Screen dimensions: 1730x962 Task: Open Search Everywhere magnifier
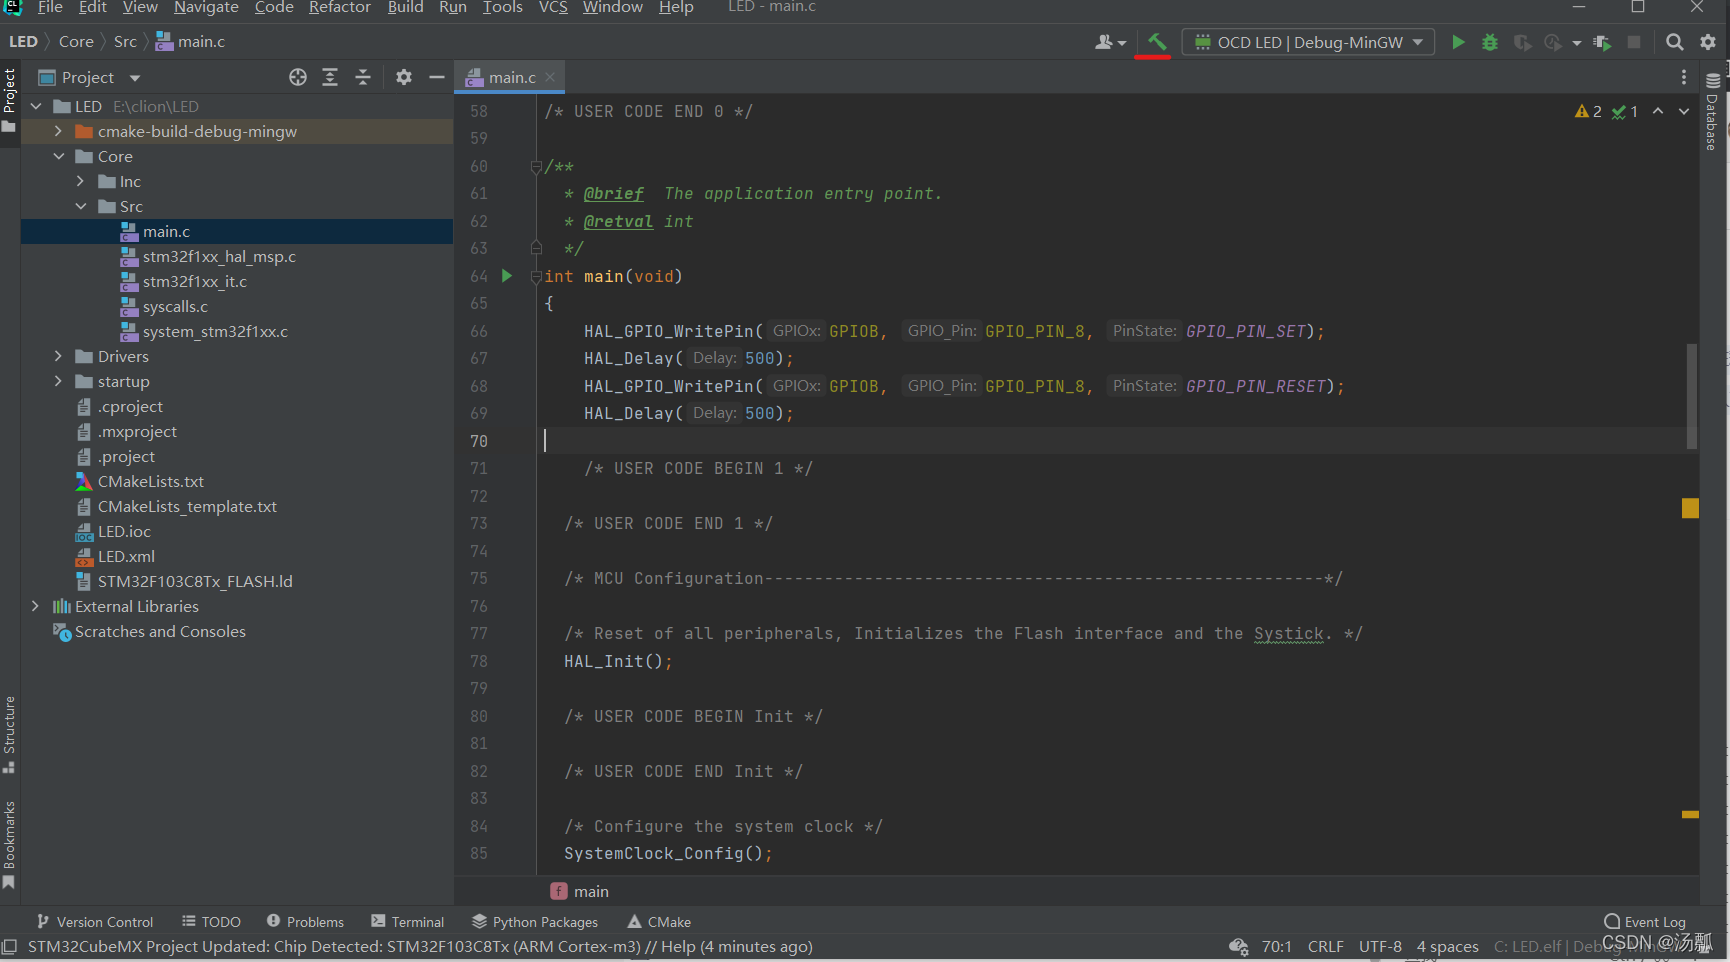[x=1674, y=42]
